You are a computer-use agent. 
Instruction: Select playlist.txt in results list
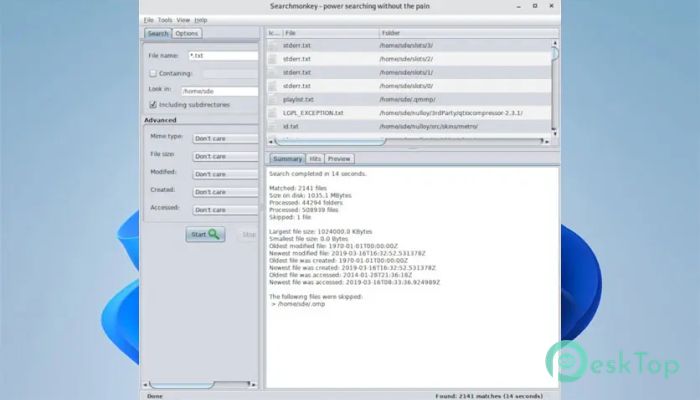click(x=298, y=100)
